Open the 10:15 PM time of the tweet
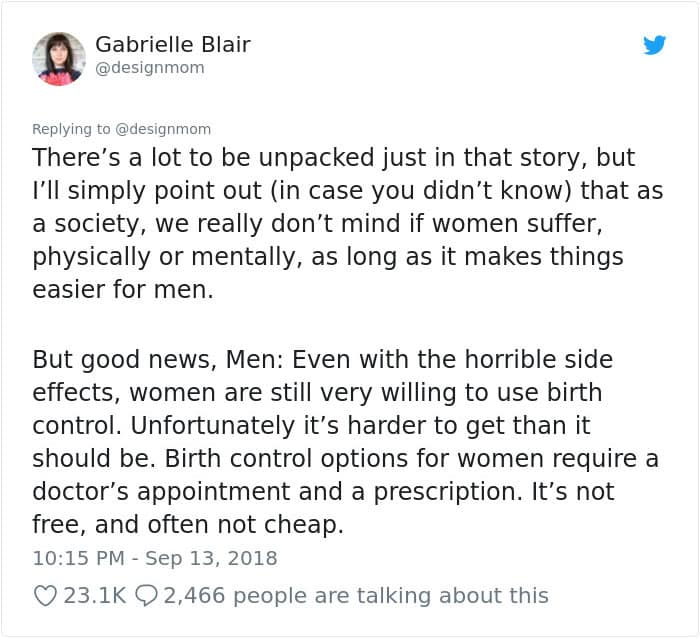The image size is (700, 638). coord(78,559)
